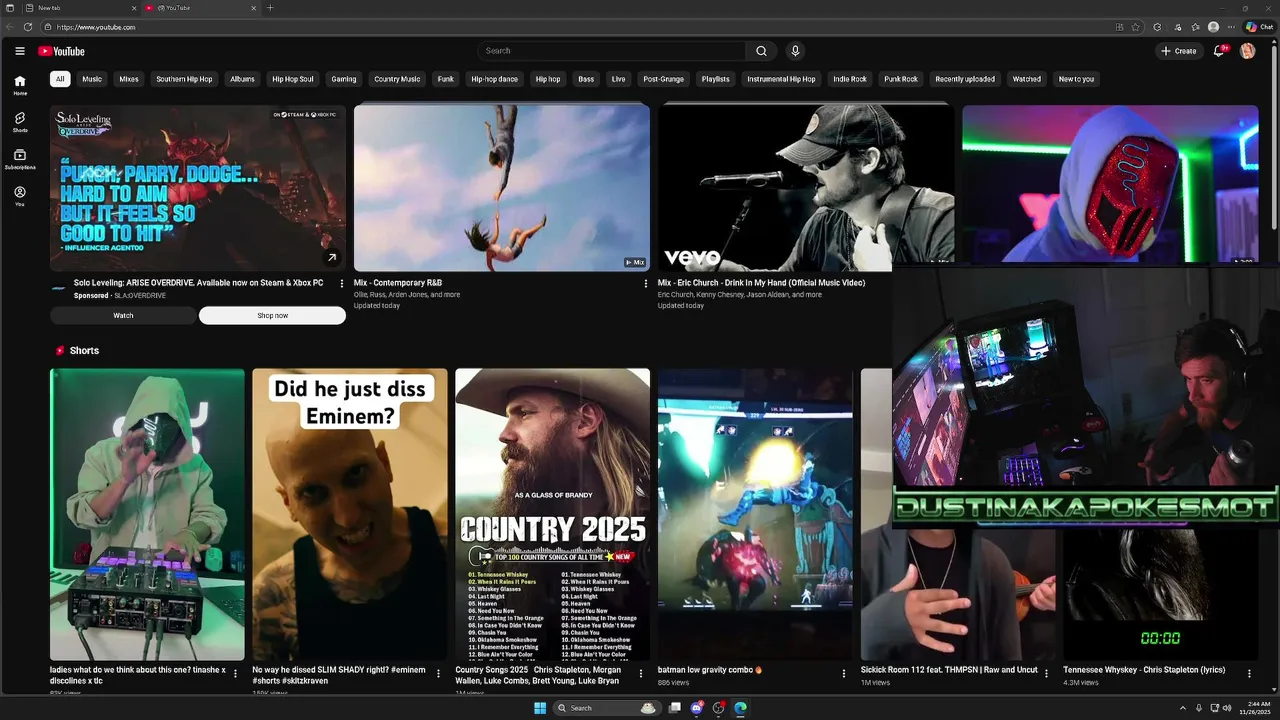
Task: Open Subscriptions in the sidebar
Action: [x=20, y=160]
